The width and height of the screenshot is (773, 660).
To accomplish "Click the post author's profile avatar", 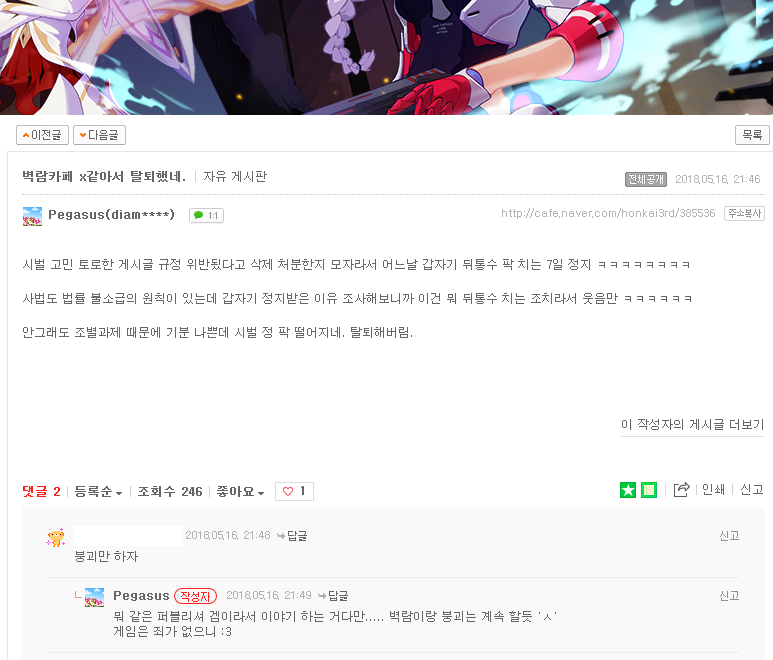I will (x=33, y=216).
